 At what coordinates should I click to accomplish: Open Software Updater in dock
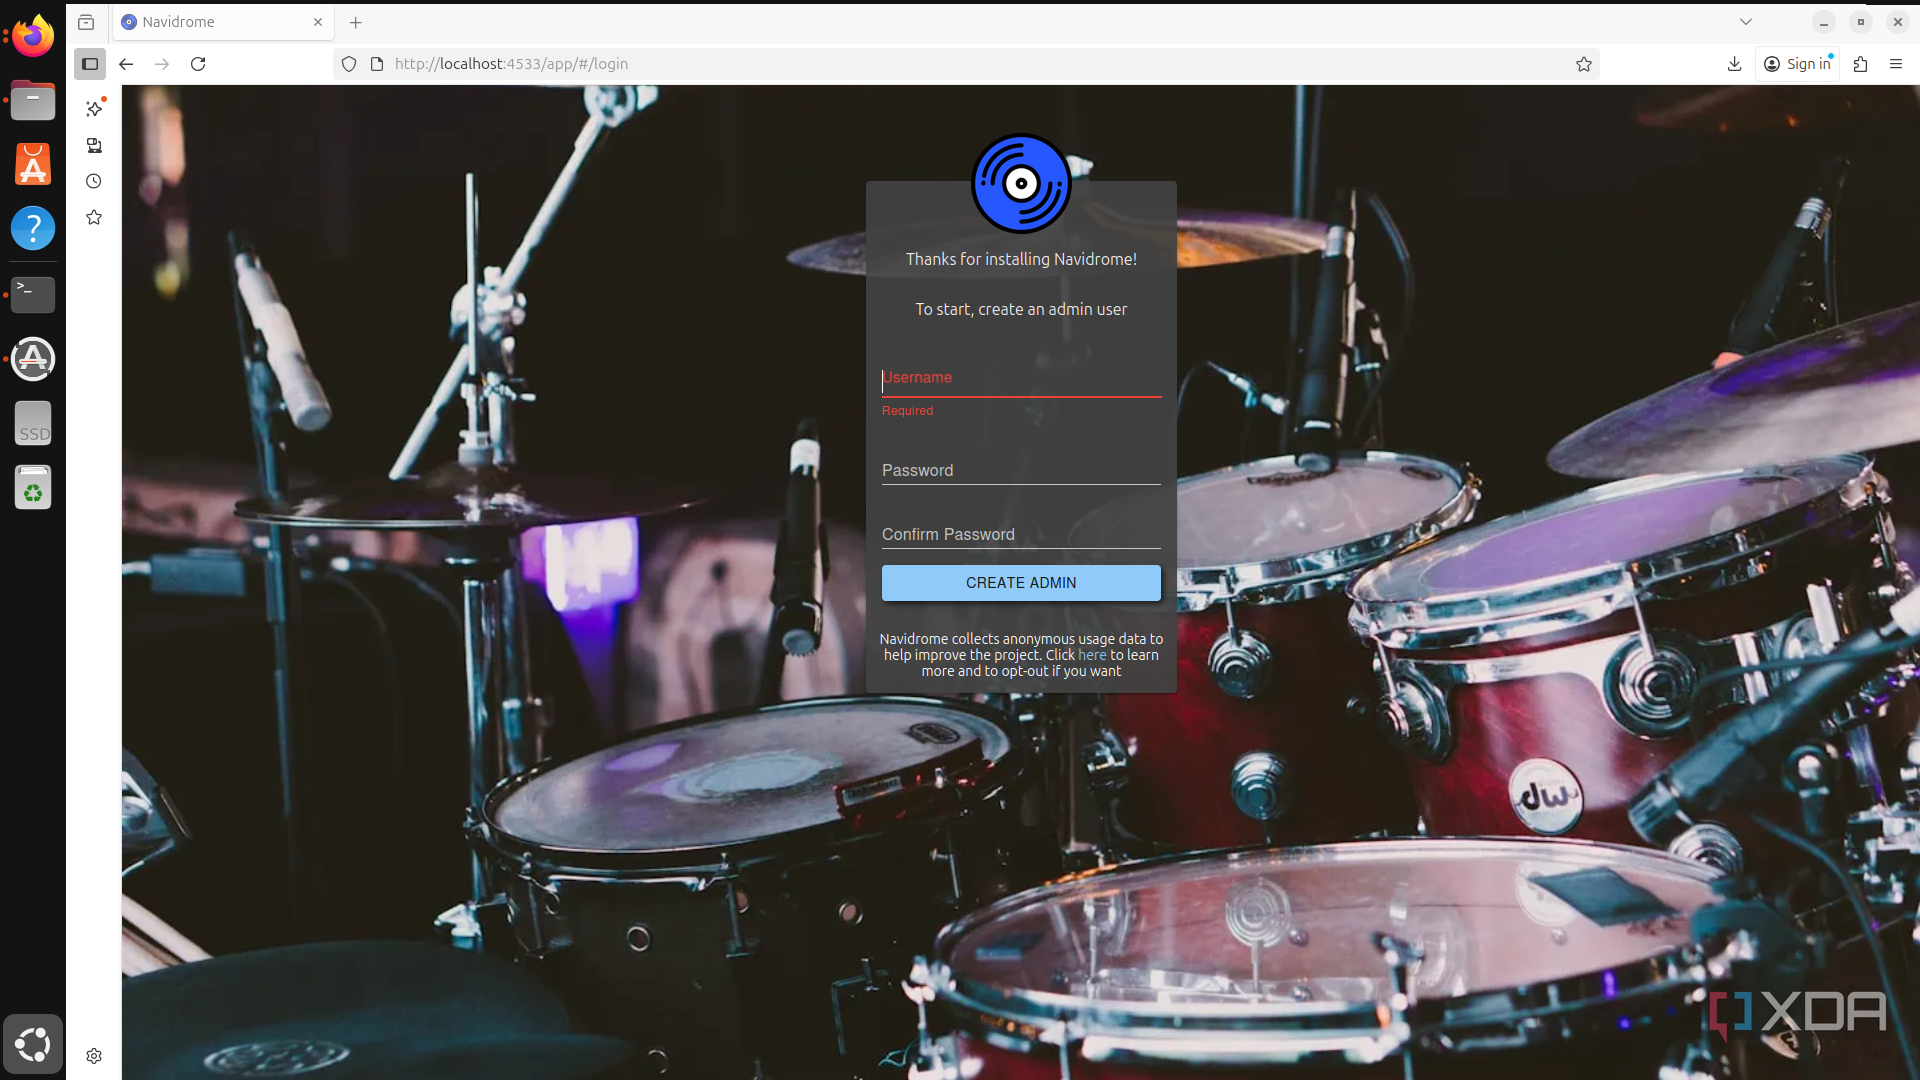point(33,359)
